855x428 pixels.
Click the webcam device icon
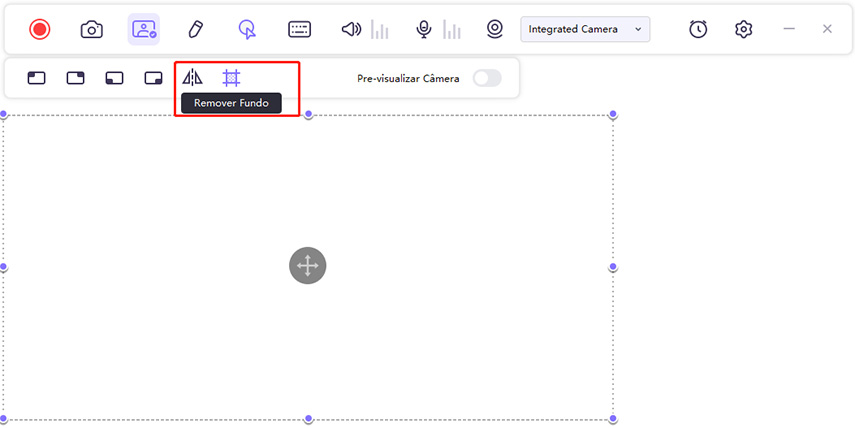(495, 29)
